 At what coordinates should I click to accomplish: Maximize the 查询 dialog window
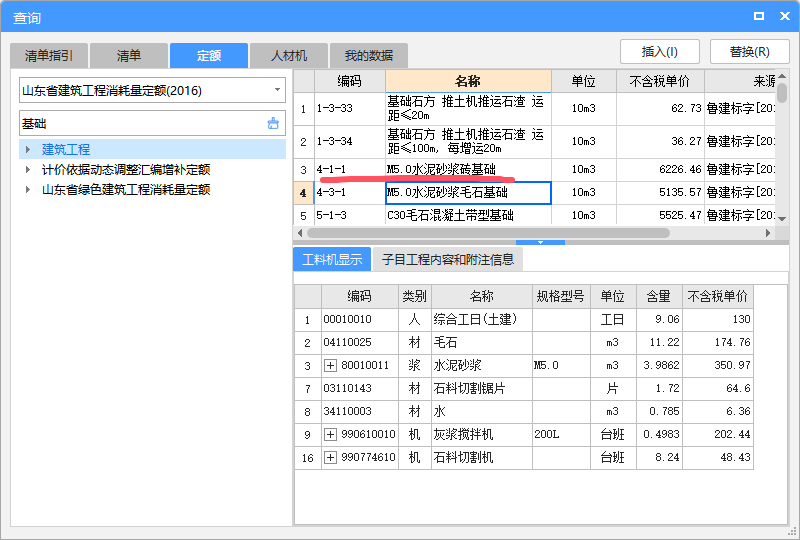coord(759,16)
